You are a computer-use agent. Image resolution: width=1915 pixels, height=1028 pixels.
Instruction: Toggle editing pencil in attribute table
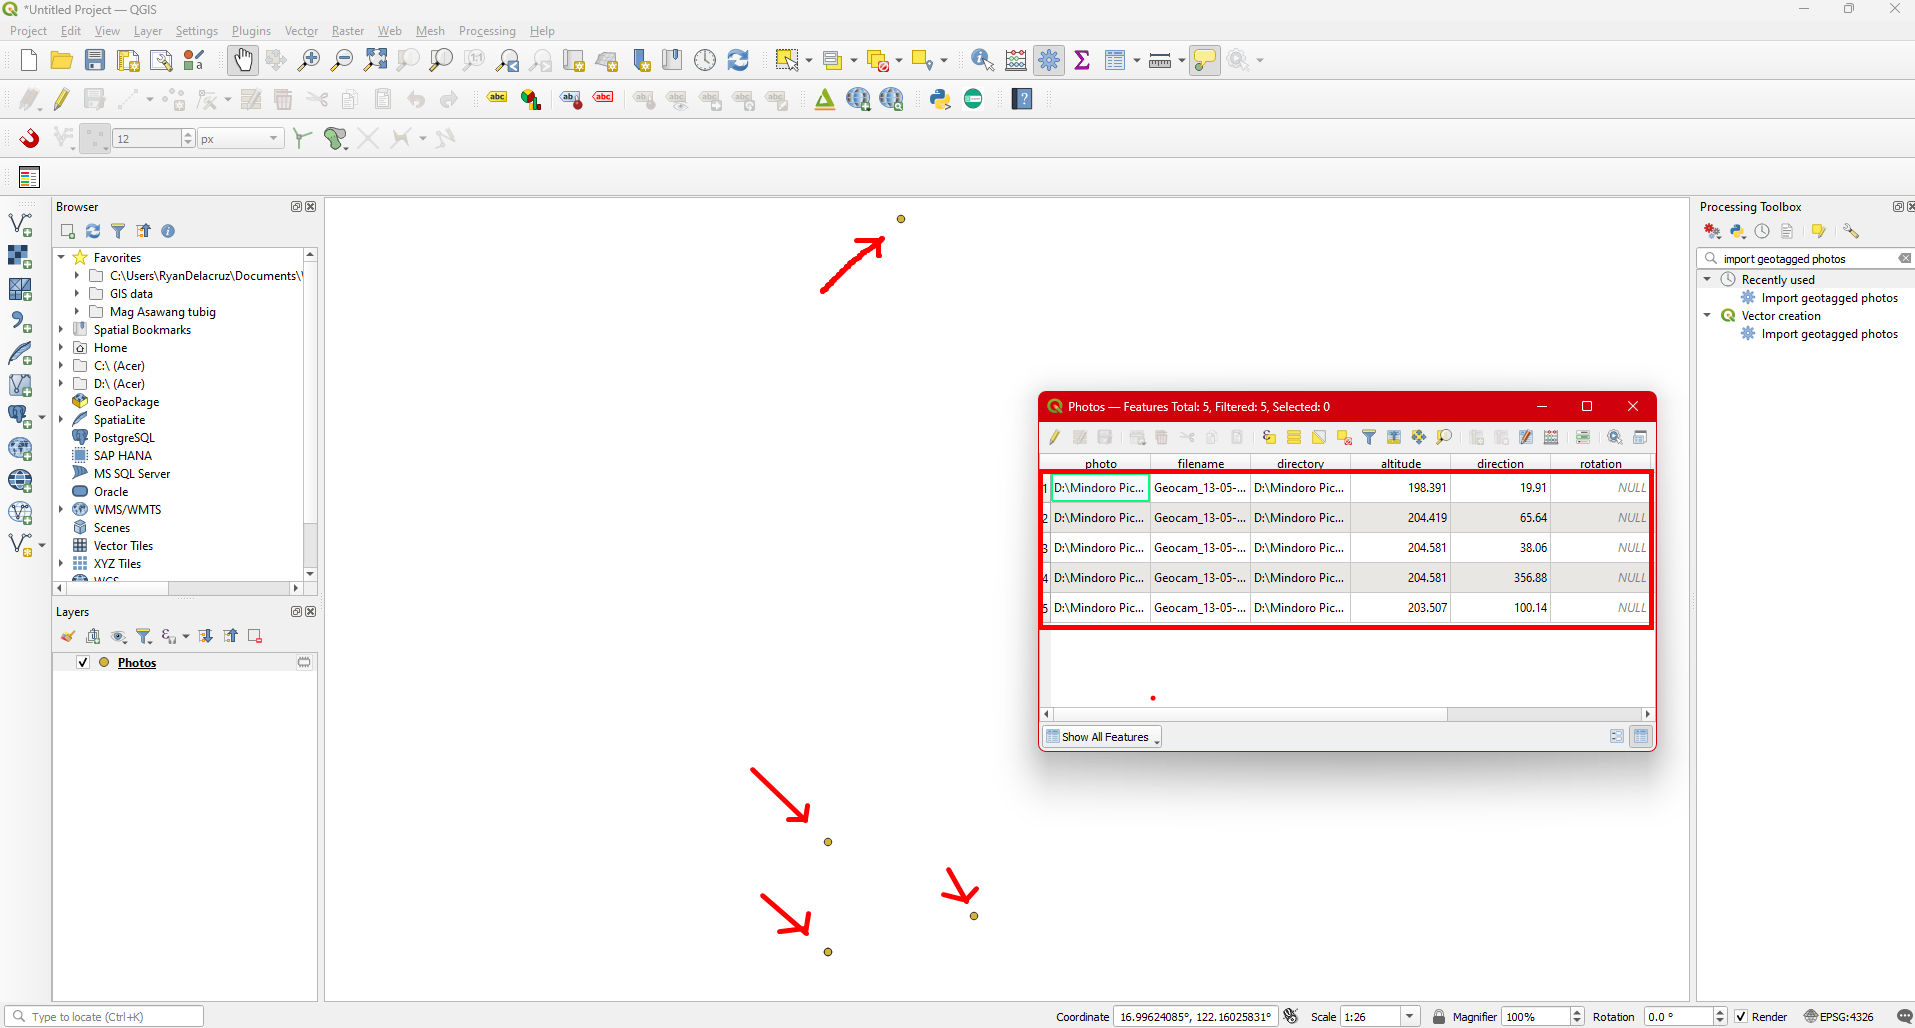click(x=1055, y=437)
